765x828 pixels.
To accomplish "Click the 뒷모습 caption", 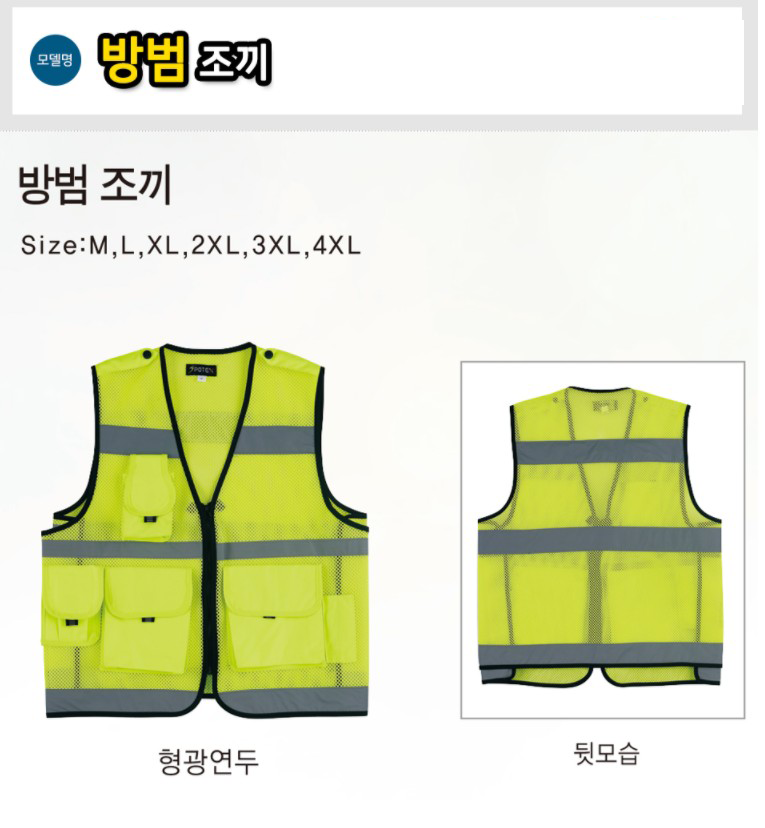I will click(606, 753).
